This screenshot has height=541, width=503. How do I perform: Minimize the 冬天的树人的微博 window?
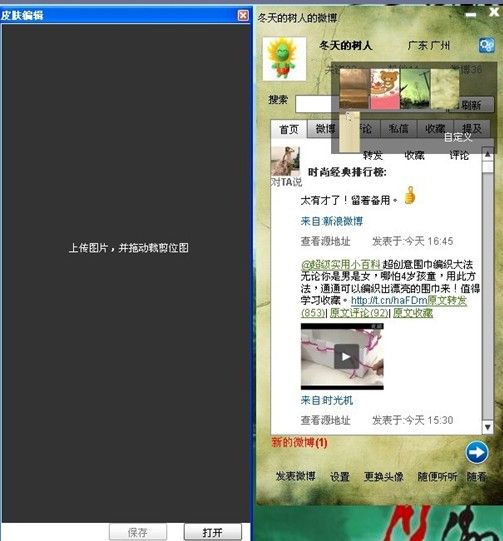tap(471, 14)
